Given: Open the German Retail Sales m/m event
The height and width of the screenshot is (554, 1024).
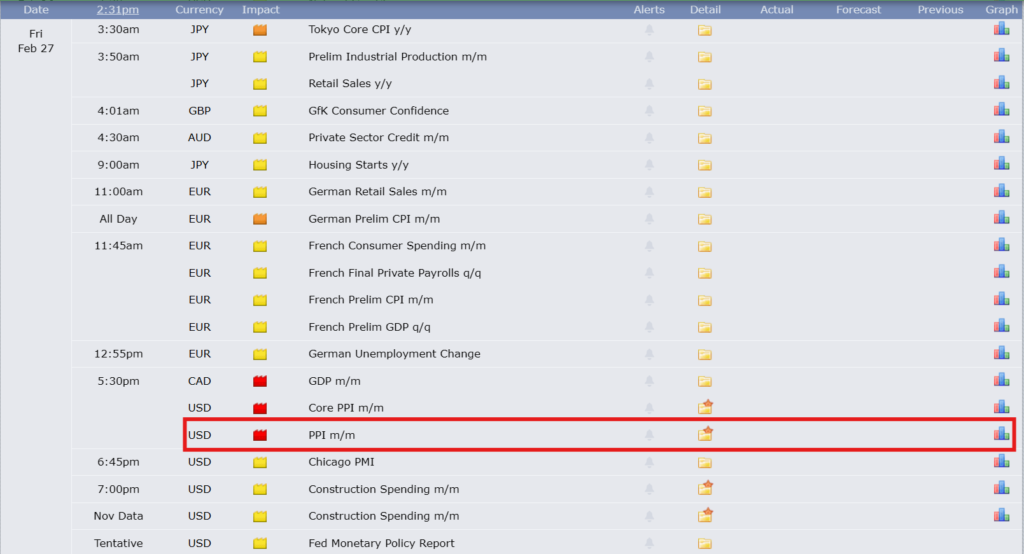Looking at the screenshot, I should click(377, 192).
